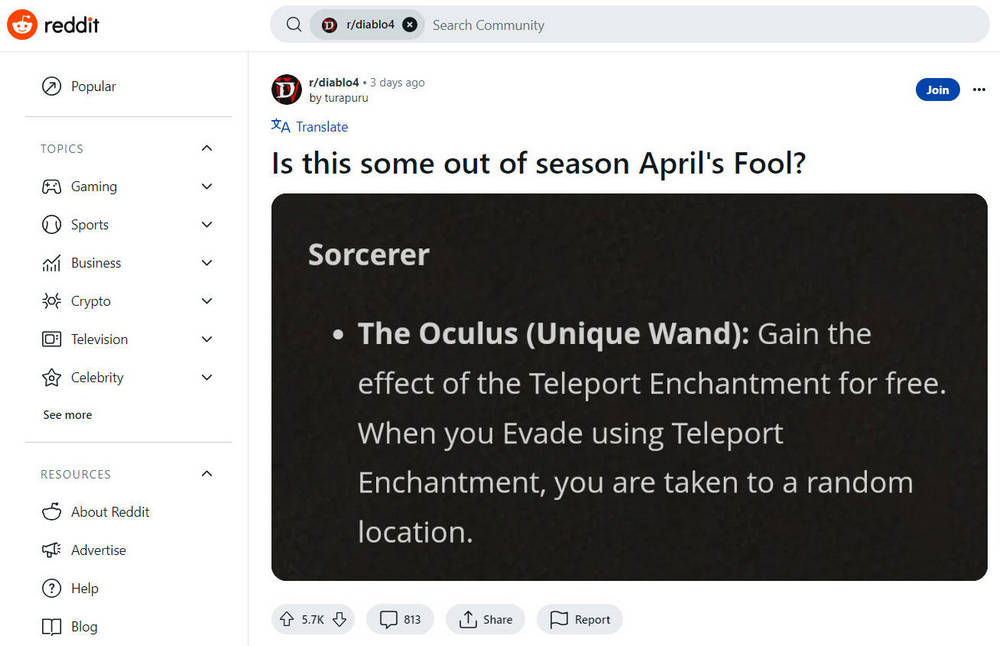
Task: Join the r/diablo4 community
Action: pyautogui.click(x=937, y=90)
